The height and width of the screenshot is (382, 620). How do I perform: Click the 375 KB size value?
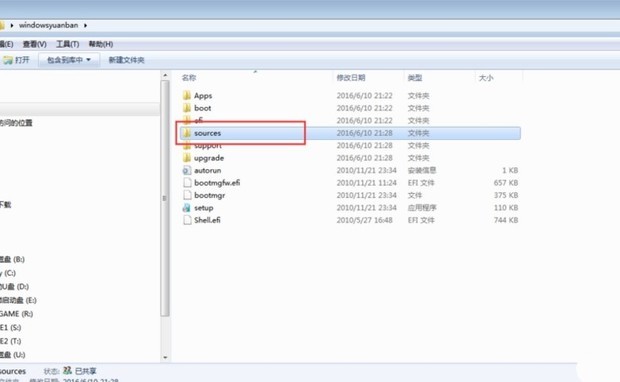(506, 195)
